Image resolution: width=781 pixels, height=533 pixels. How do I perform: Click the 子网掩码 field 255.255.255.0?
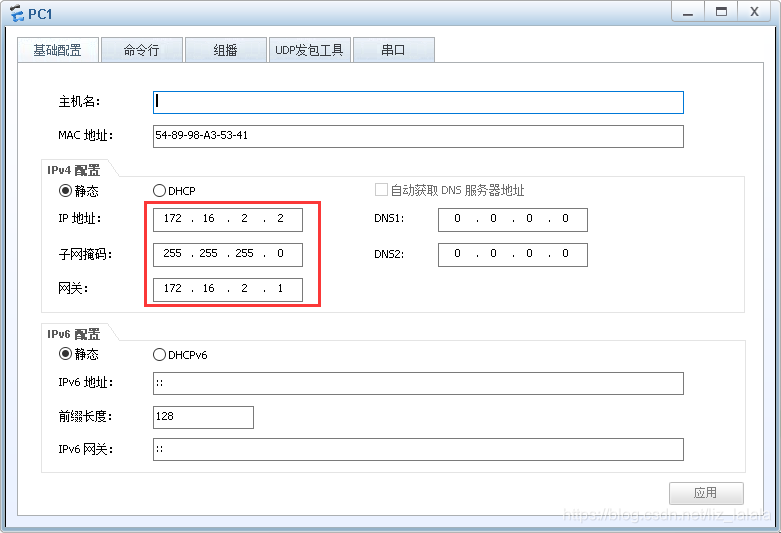pos(228,255)
